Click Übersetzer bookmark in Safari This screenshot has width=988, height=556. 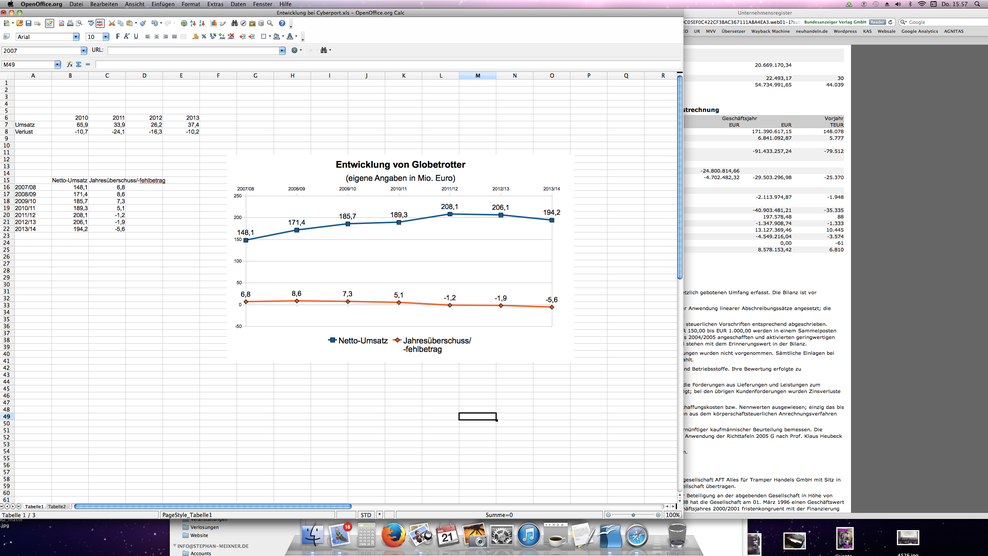[x=733, y=31]
